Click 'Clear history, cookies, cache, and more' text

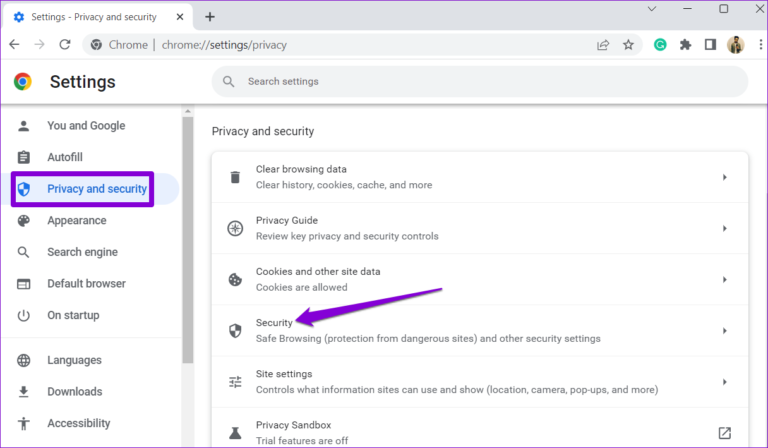(344, 185)
